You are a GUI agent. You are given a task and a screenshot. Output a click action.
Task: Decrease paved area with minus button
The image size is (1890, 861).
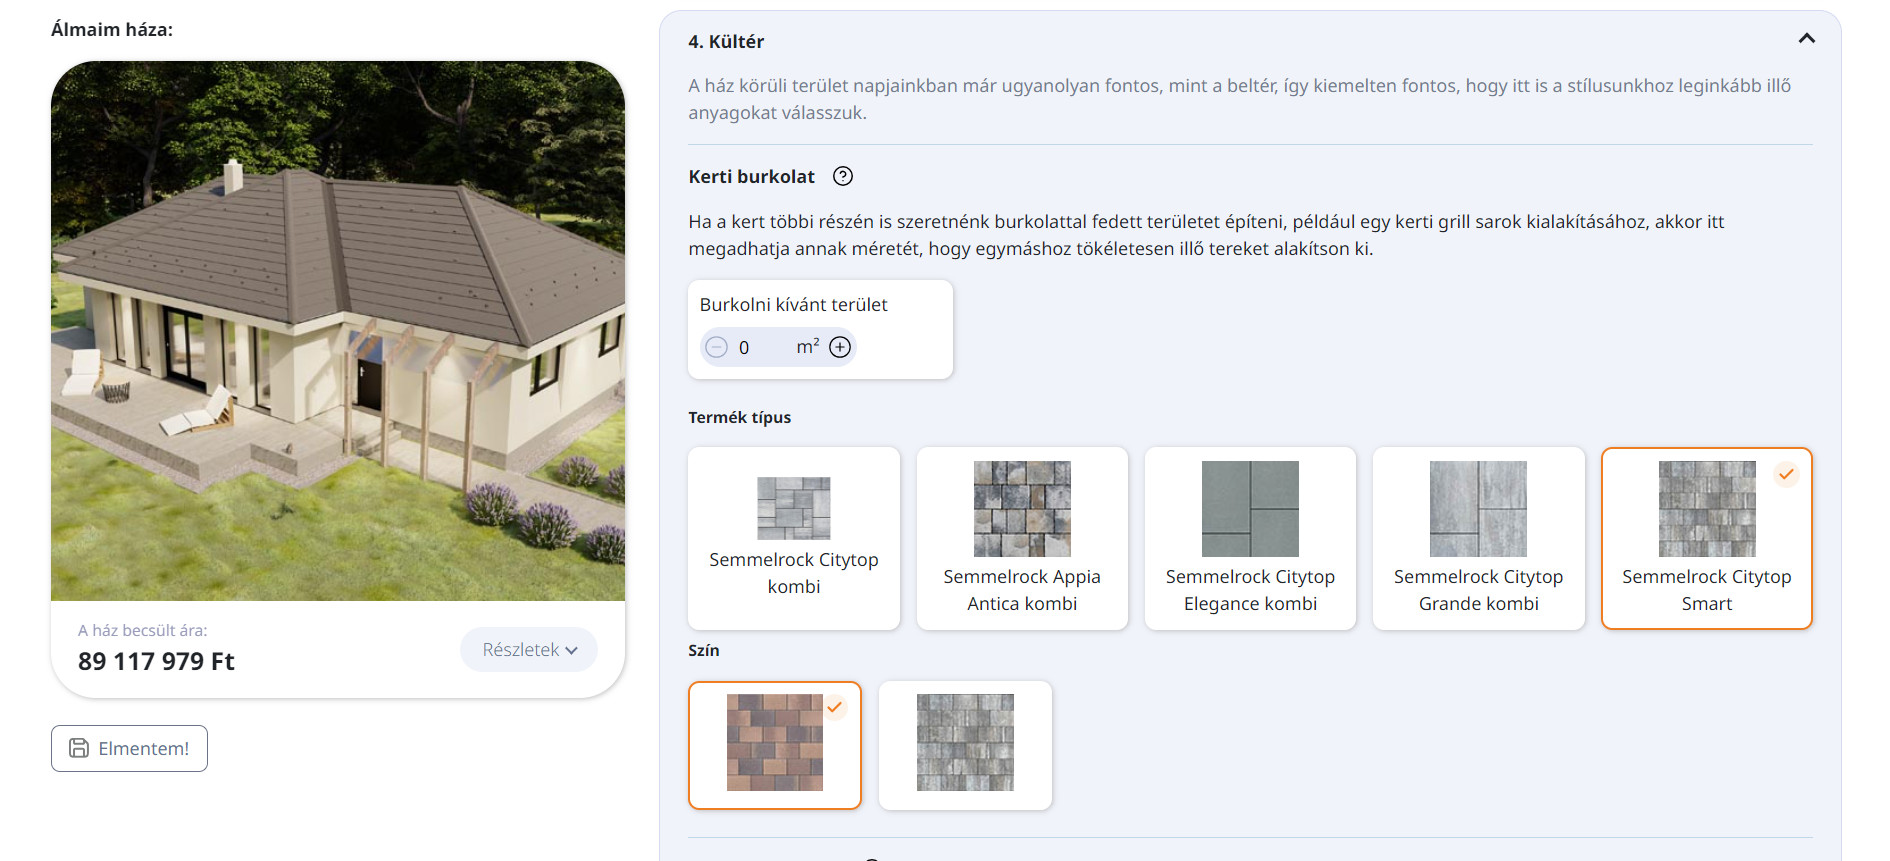pyautogui.click(x=716, y=347)
